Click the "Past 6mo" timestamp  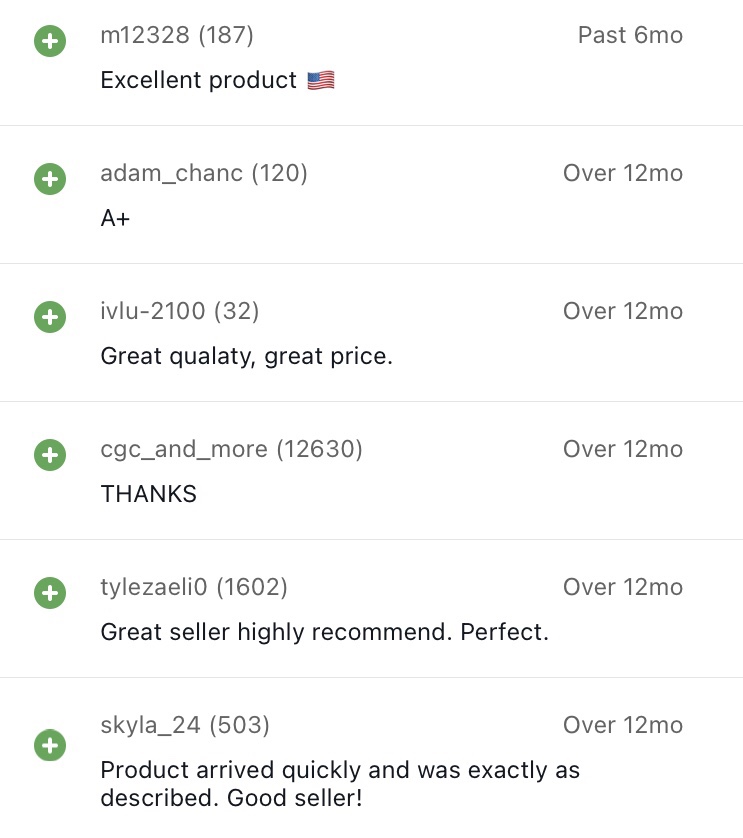[x=630, y=36]
